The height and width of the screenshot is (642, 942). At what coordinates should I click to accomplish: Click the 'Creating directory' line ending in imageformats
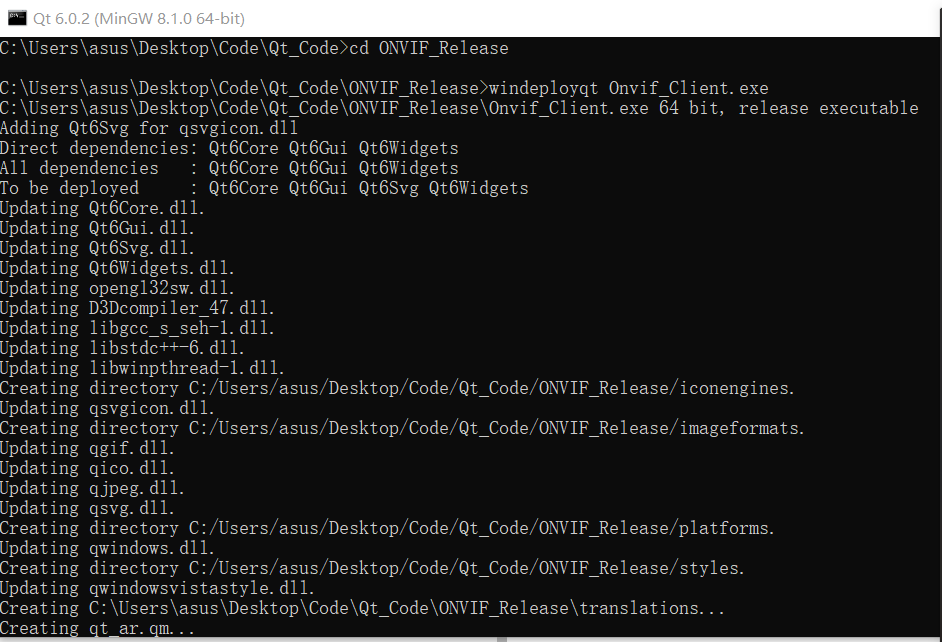(x=402, y=428)
